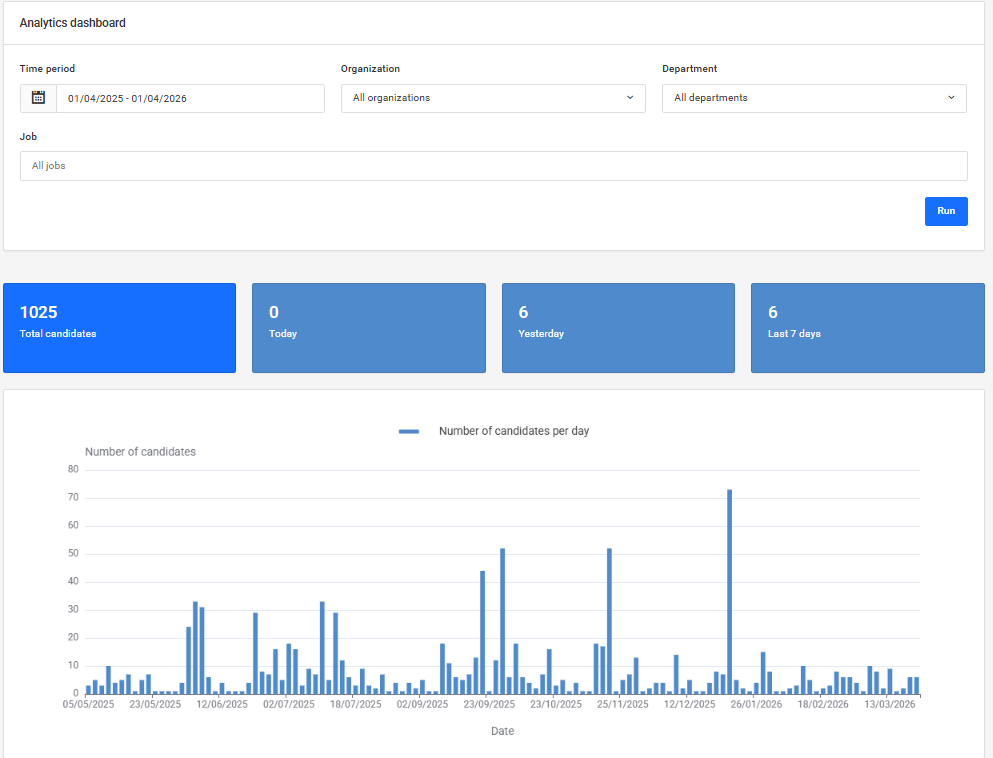This screenshot has height=758, width=993.
Task: Click the Today candidates card
Action: (368, 328)
